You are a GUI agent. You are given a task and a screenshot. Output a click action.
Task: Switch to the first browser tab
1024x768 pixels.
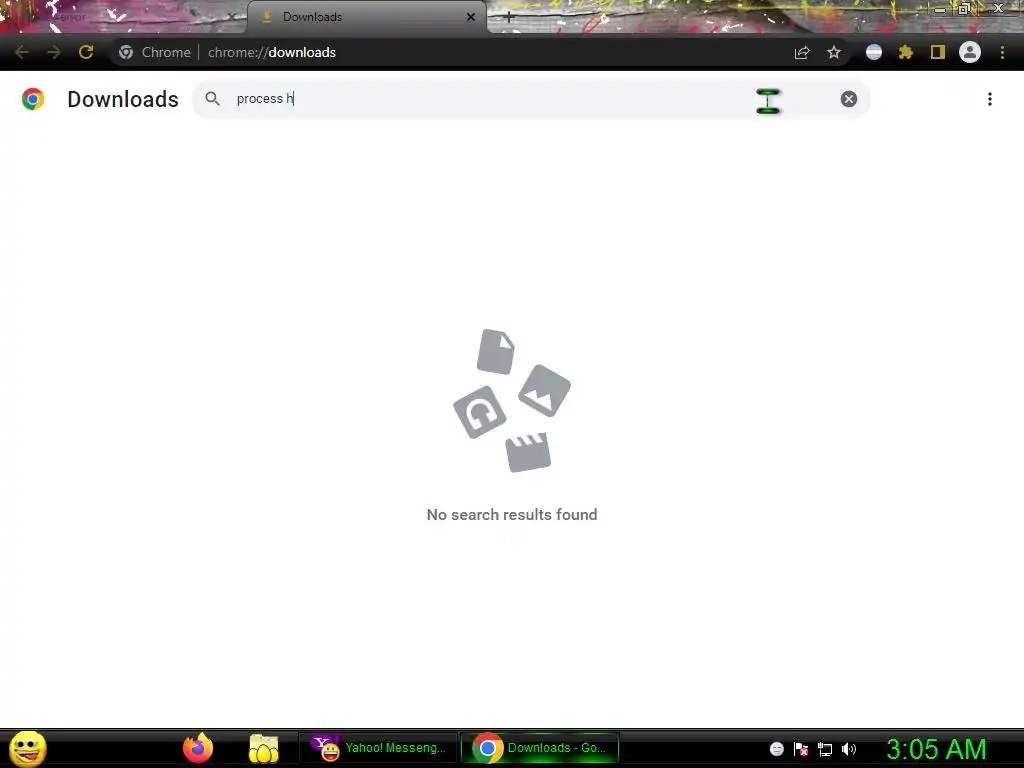(124, 17)
